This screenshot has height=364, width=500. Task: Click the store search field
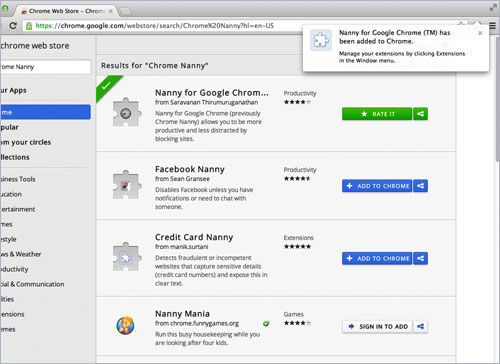45,67
